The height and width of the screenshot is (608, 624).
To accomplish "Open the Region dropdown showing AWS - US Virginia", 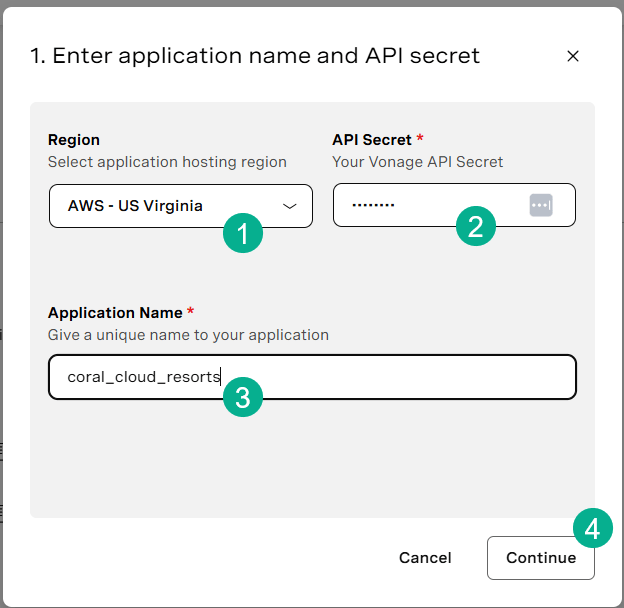I will point(181,206).
